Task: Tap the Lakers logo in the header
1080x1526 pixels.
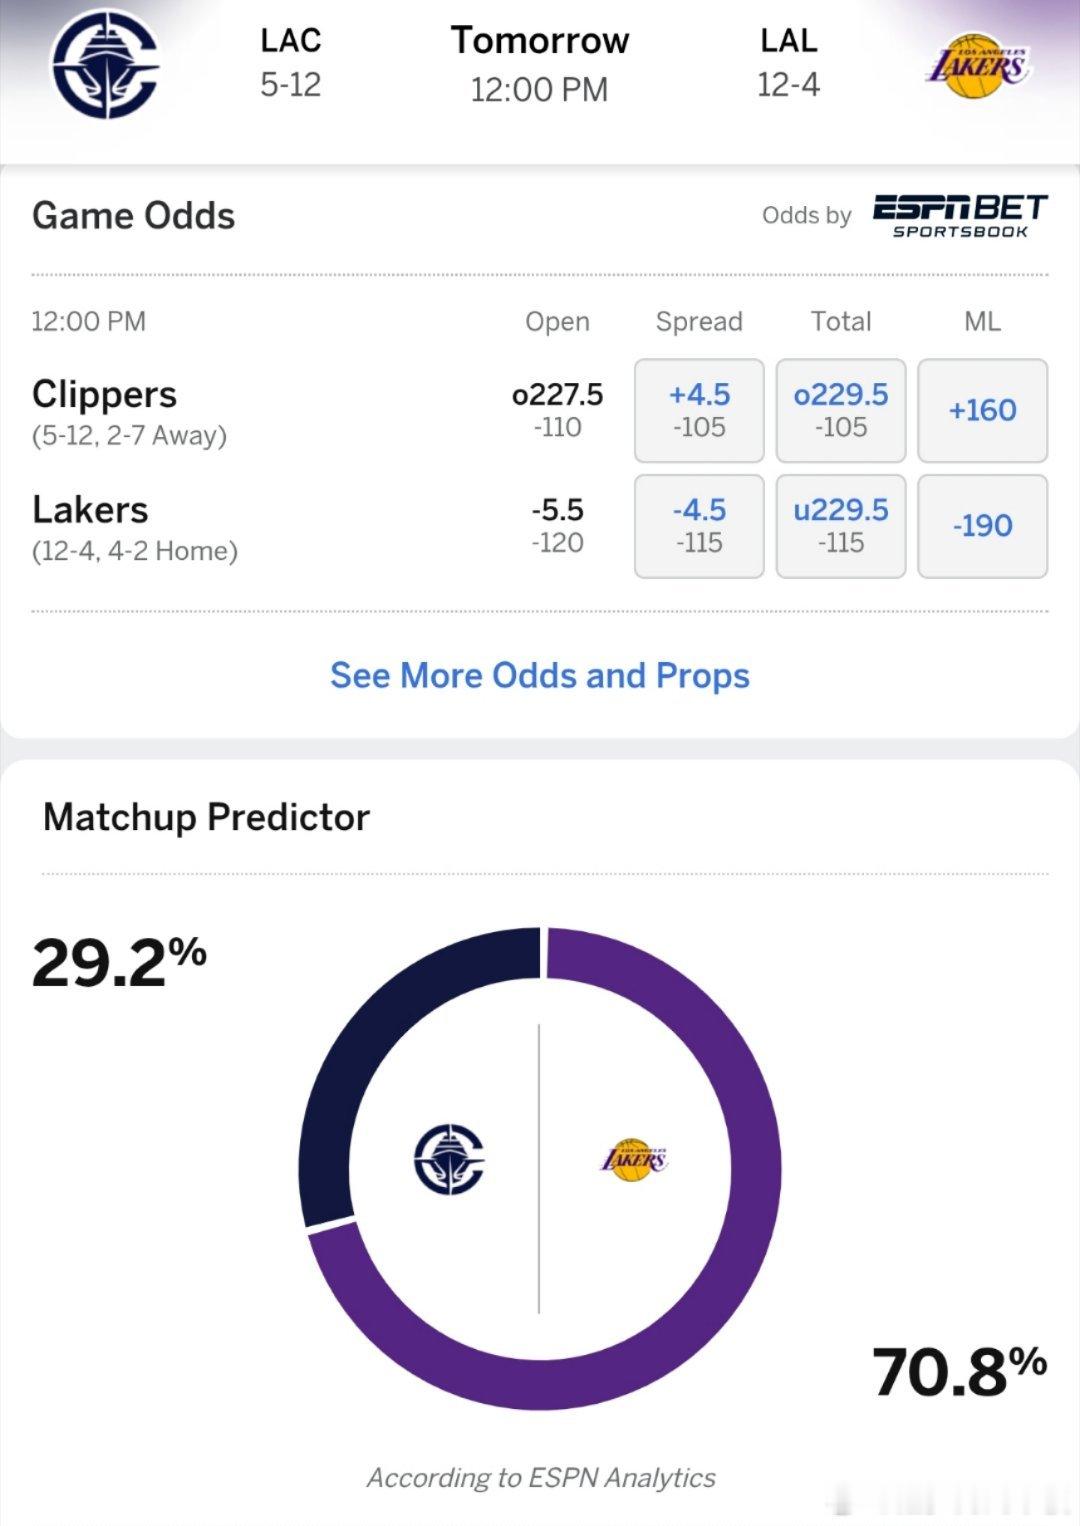Action: coord(976,66)
